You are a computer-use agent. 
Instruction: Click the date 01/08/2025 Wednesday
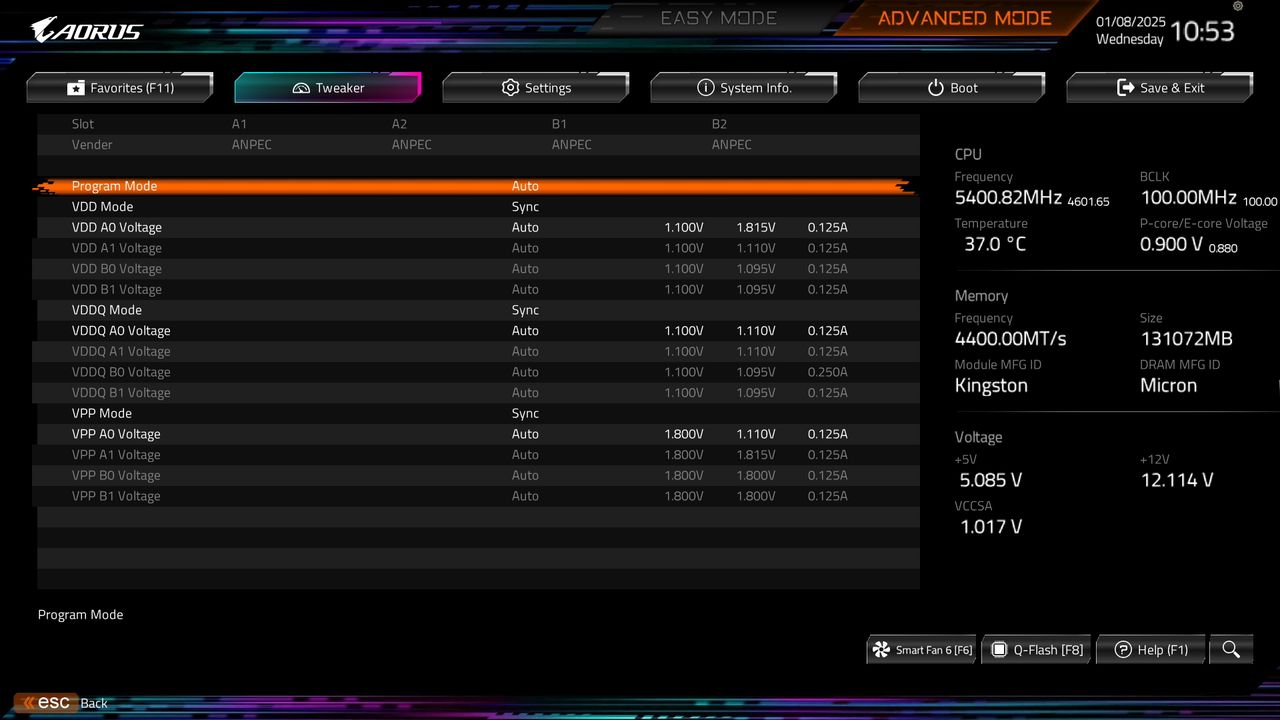coord(1130,30)
